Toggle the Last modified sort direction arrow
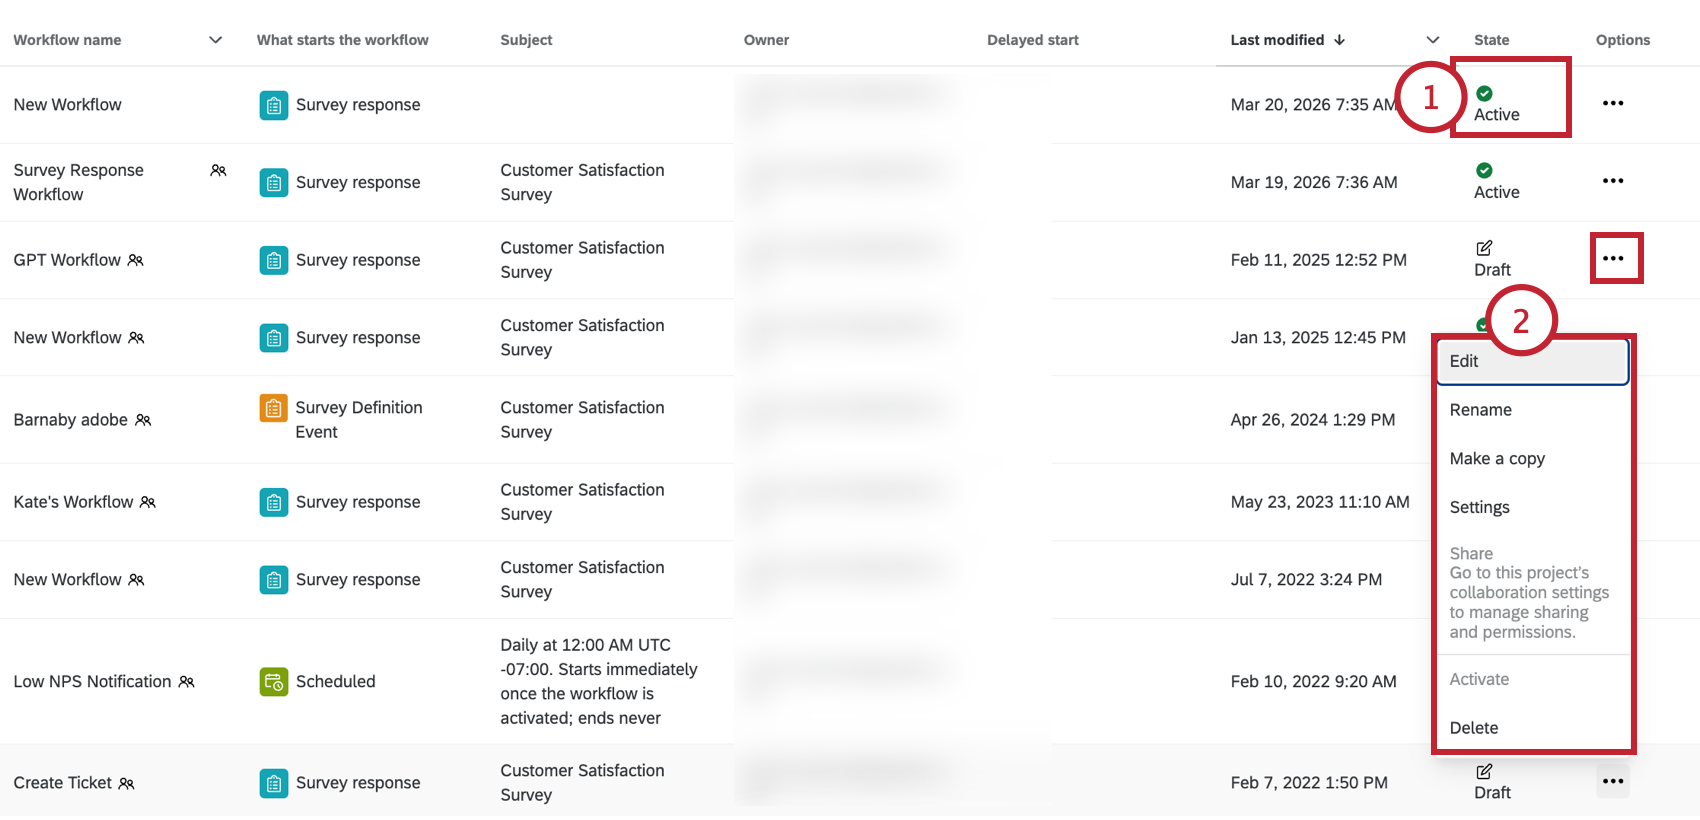This screenshot has width=1700, height=820. [1339, 40]
